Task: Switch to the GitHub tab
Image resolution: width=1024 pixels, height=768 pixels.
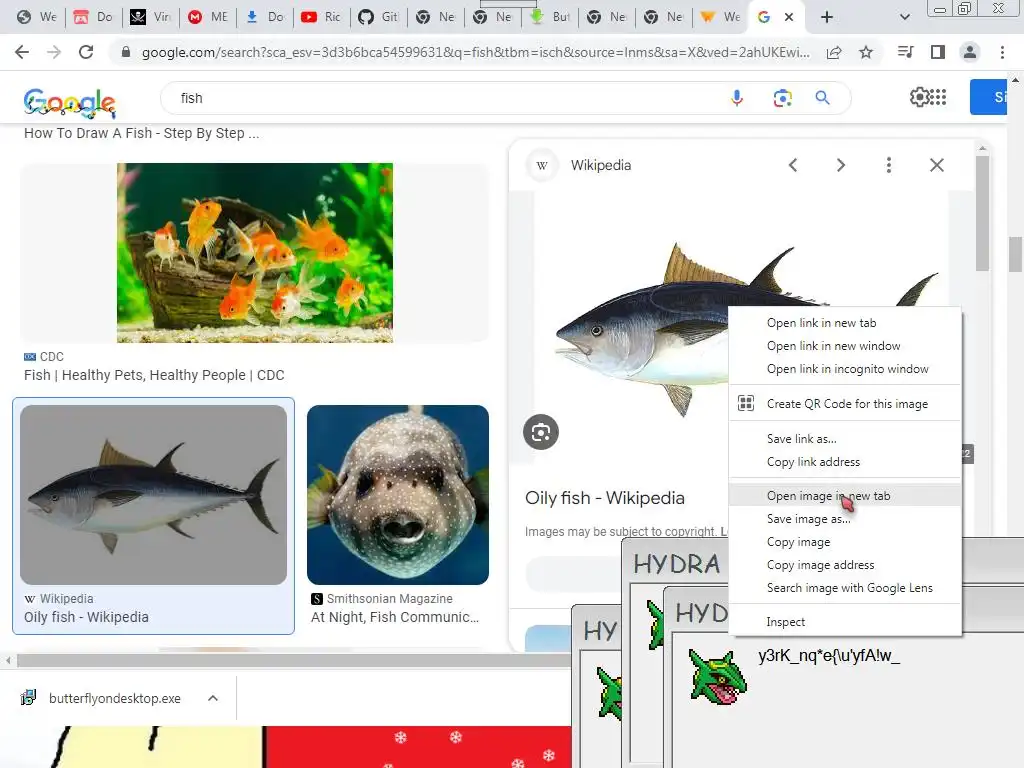Action: coord(378,17)
